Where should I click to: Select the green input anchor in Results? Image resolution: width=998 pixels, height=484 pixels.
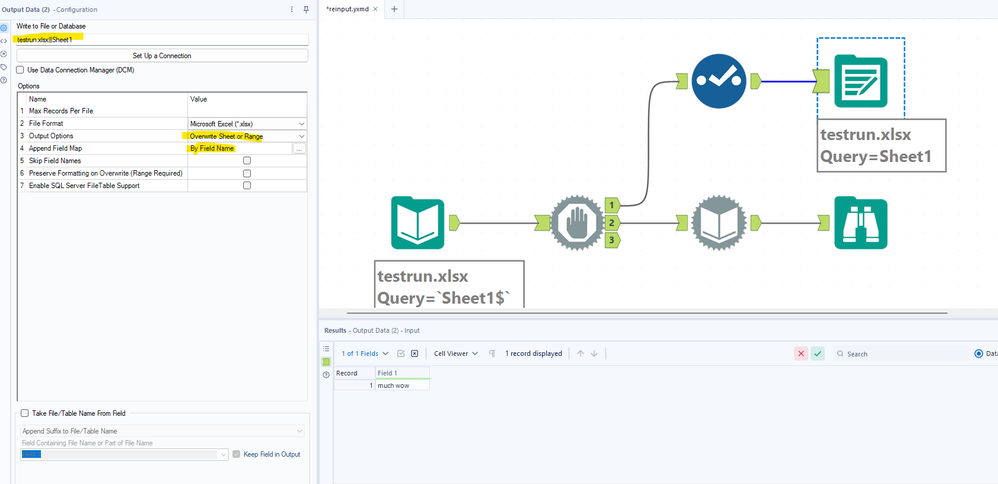click(327, 362)
